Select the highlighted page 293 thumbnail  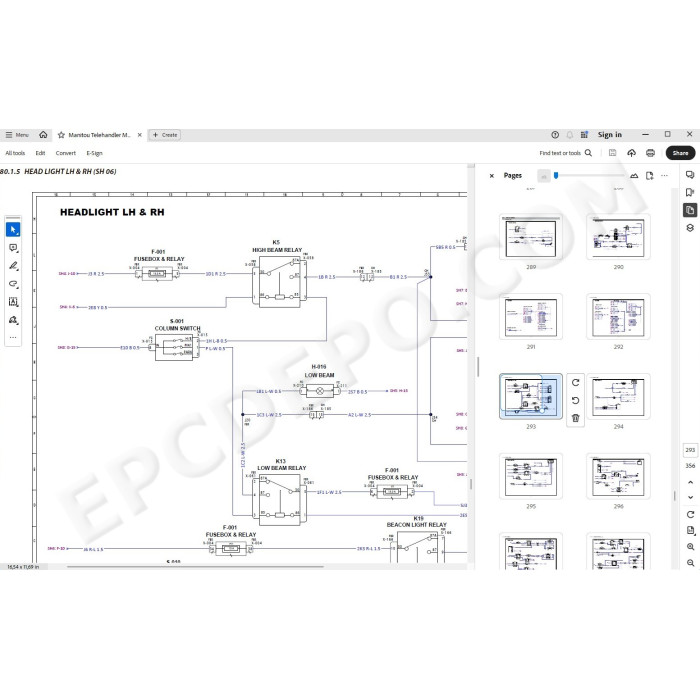click(531, 397)
